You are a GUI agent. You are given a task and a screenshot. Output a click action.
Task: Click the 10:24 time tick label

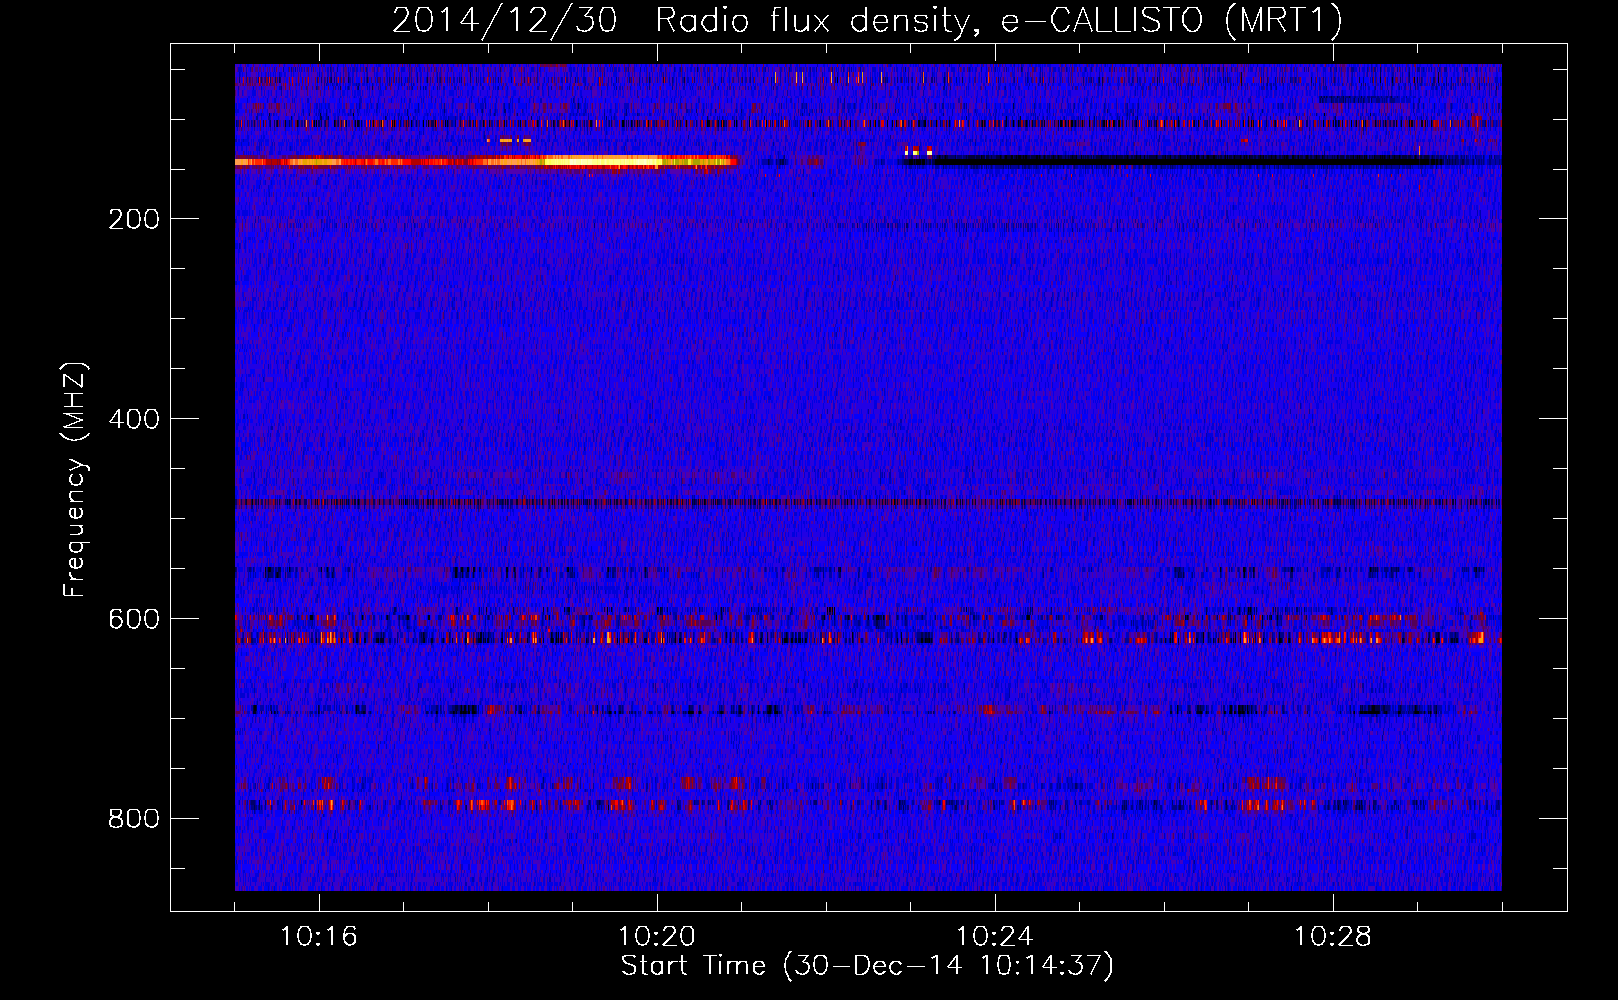995,937
